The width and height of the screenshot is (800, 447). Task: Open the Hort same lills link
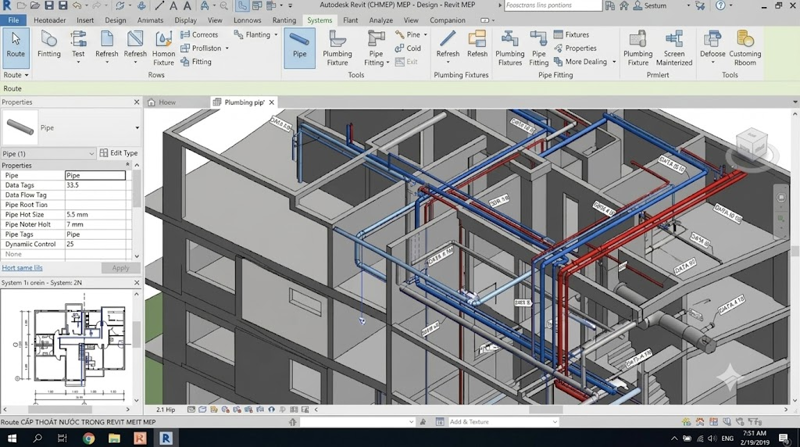click(x=22, y=268)
